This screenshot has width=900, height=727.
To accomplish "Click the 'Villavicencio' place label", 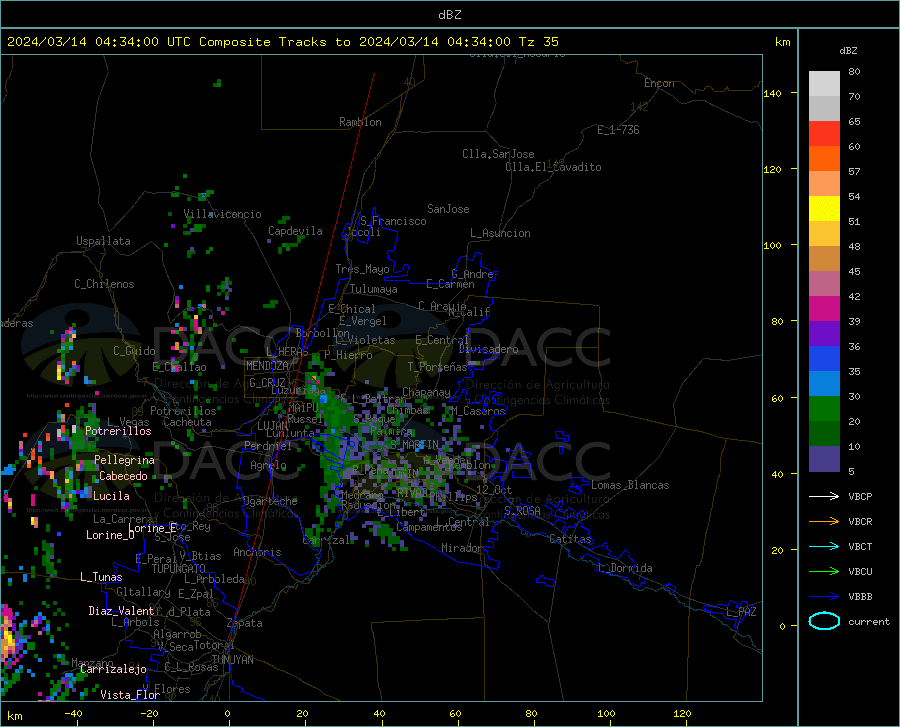I will coord(223,214).
